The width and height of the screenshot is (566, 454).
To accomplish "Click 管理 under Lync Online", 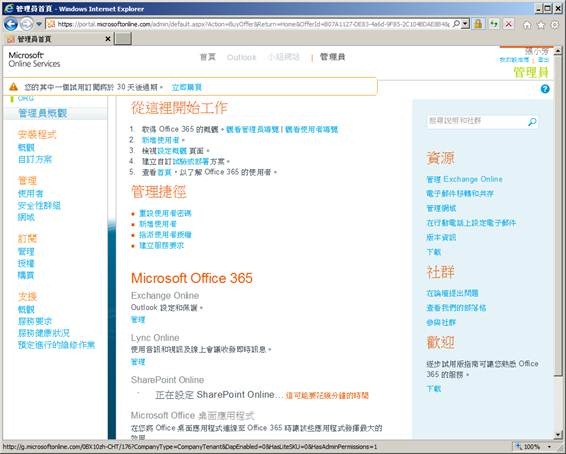I will [138, 362].
